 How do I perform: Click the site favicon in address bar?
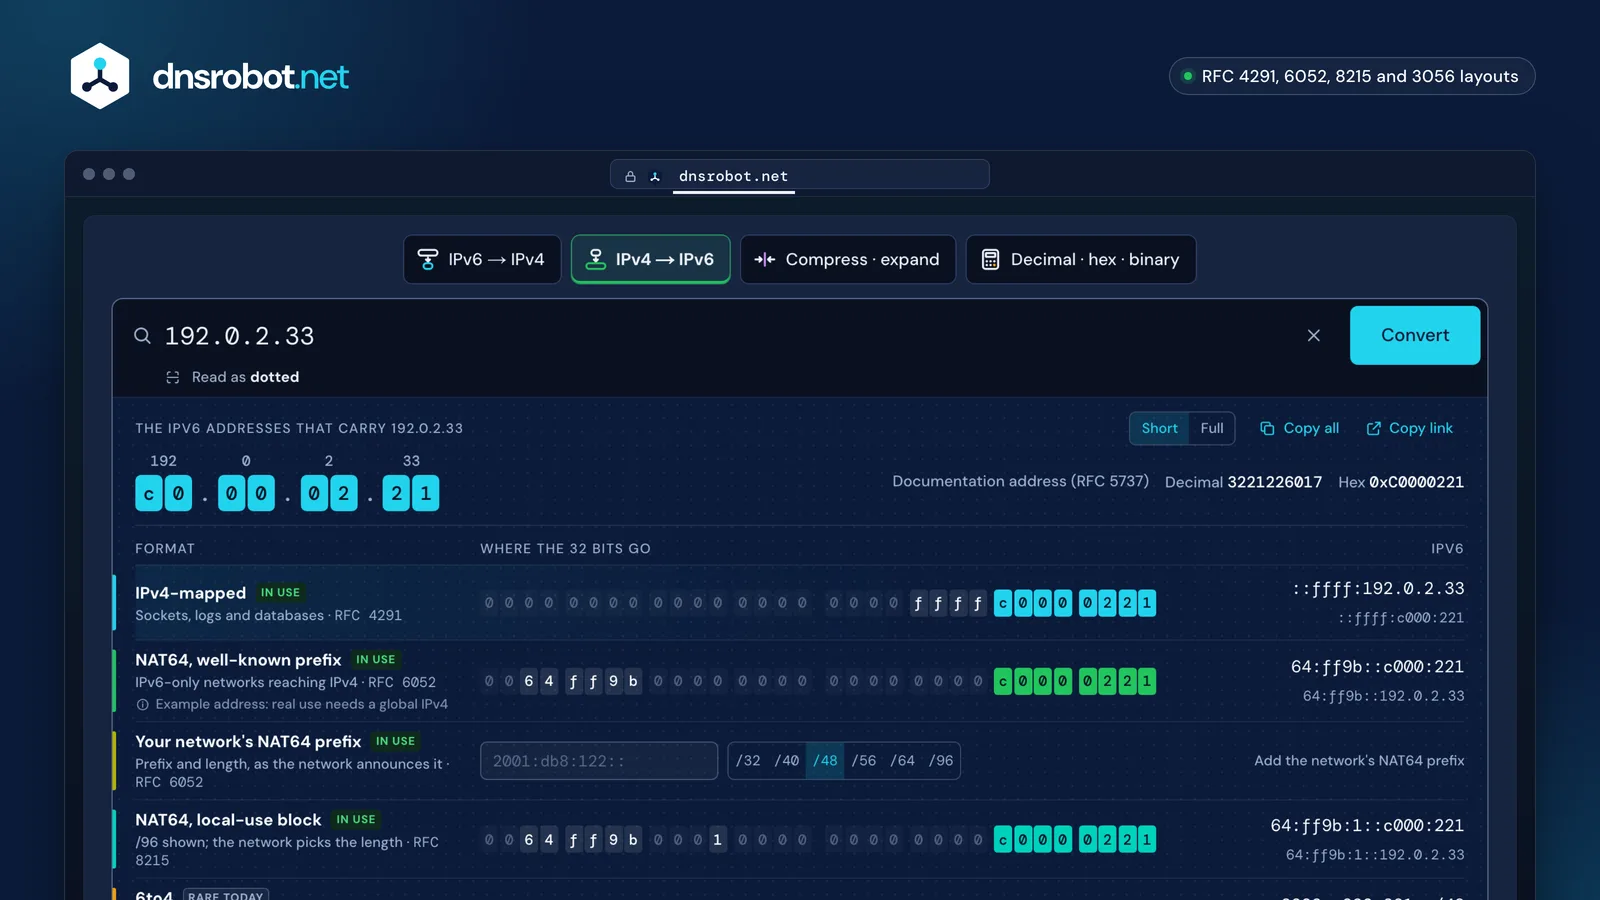(x=655, y=177)
